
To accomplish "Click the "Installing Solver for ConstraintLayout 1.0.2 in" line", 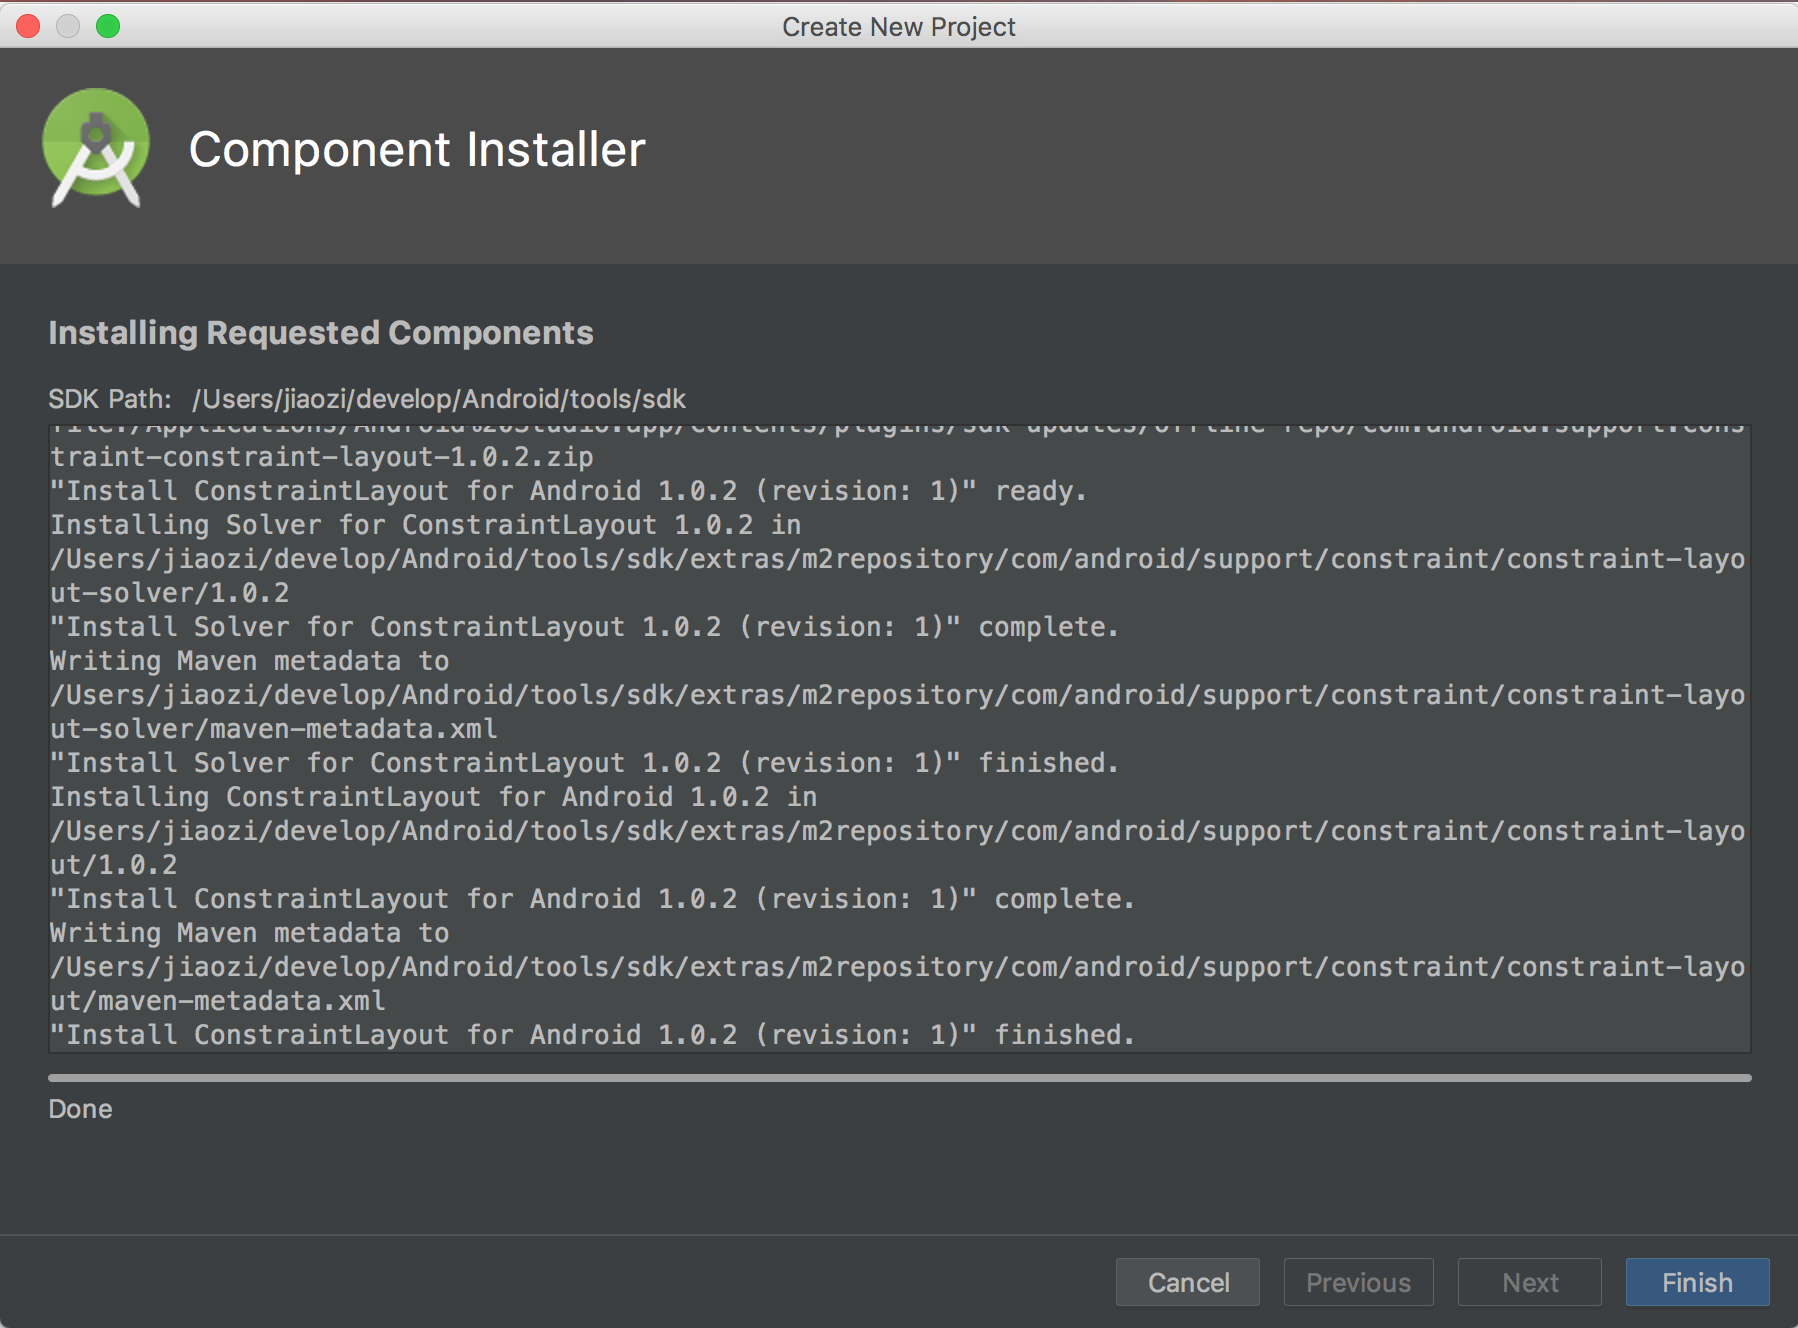I will click(x=426, y=525).
